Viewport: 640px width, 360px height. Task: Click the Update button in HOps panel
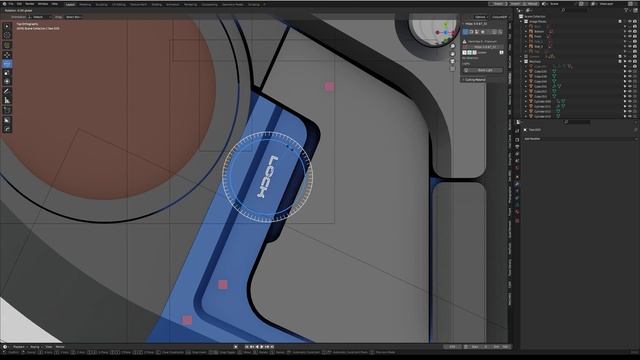coord(482,52)
